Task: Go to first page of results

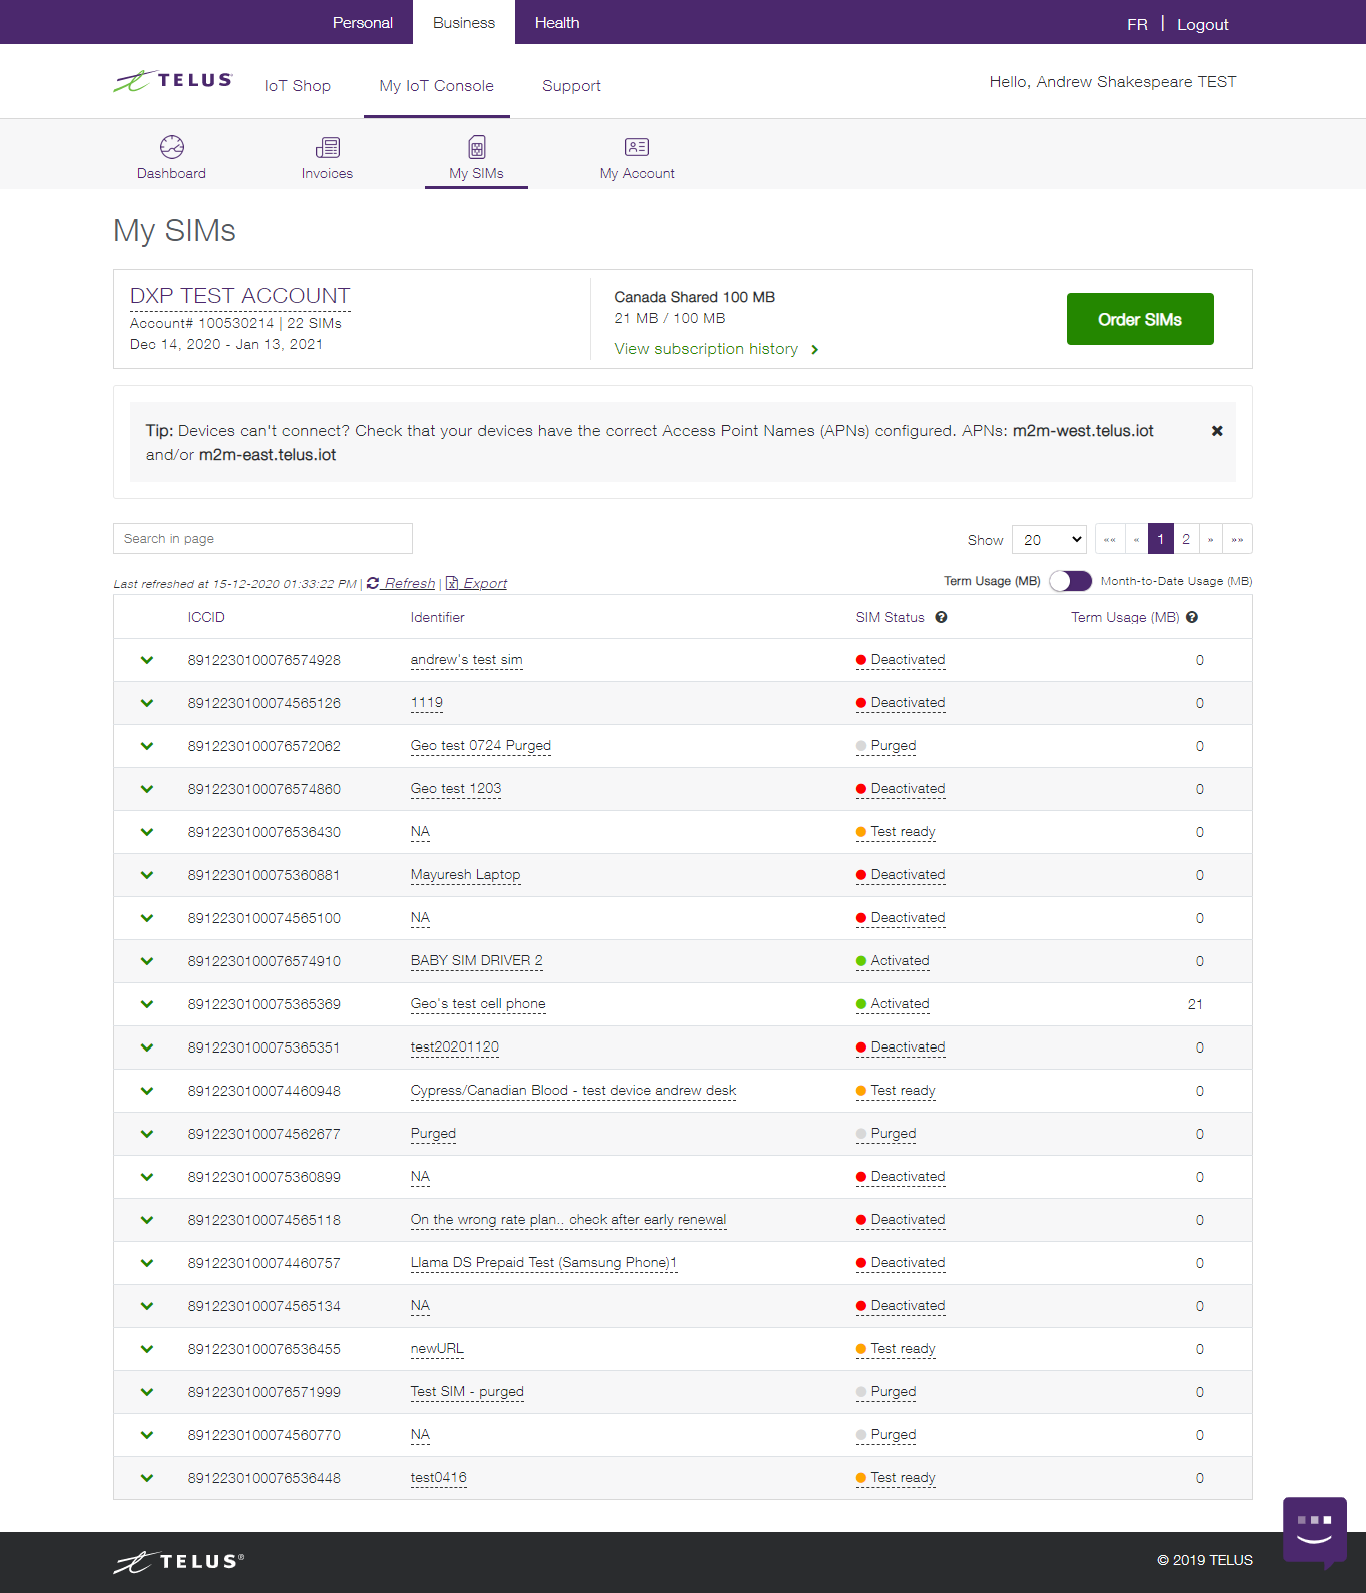Action: (x=1110, y=539)
